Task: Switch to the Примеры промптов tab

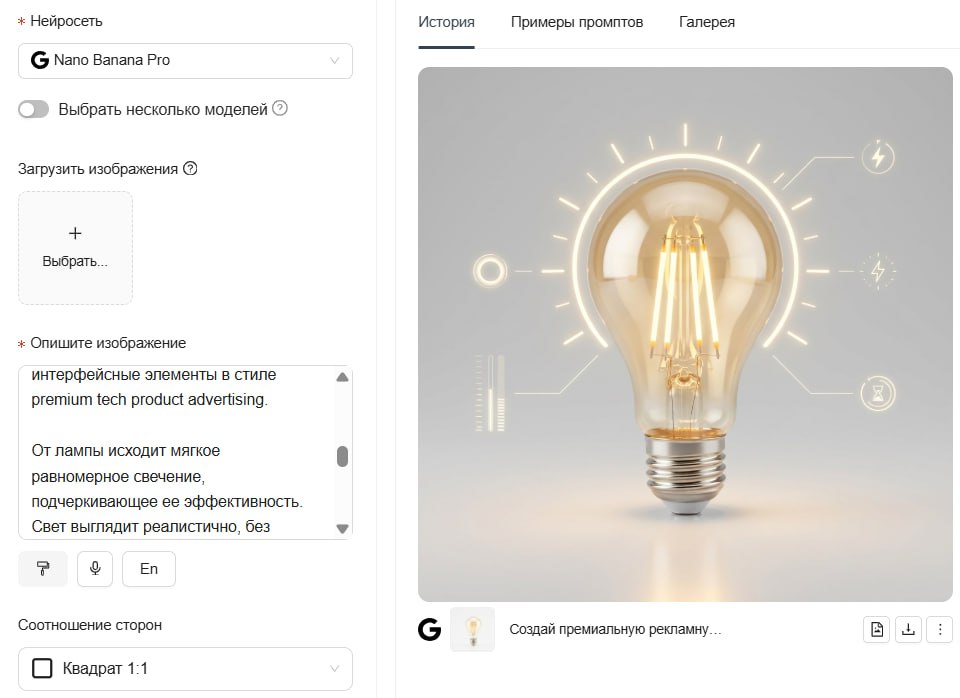Action: point(577,22)
